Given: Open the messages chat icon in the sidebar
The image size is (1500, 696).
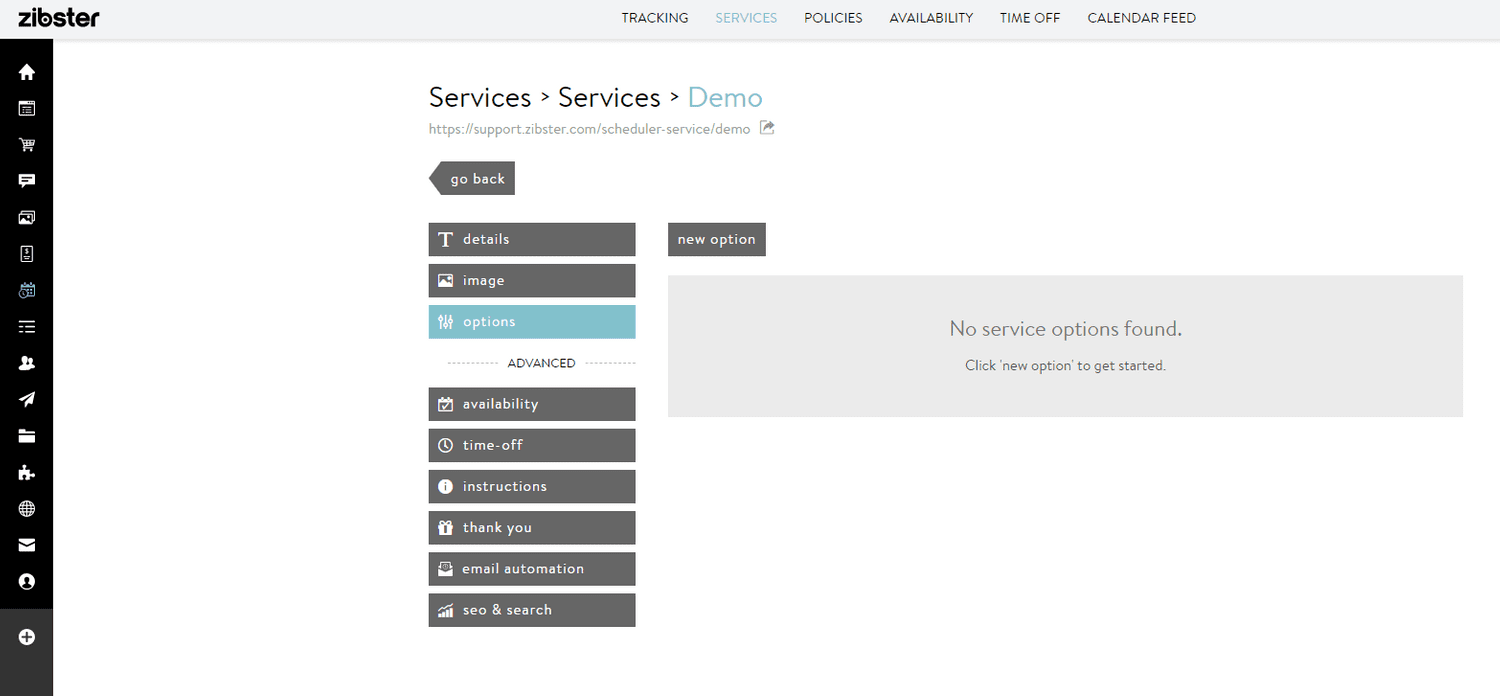Looking at the screenshot, I should tap(26, 180).
